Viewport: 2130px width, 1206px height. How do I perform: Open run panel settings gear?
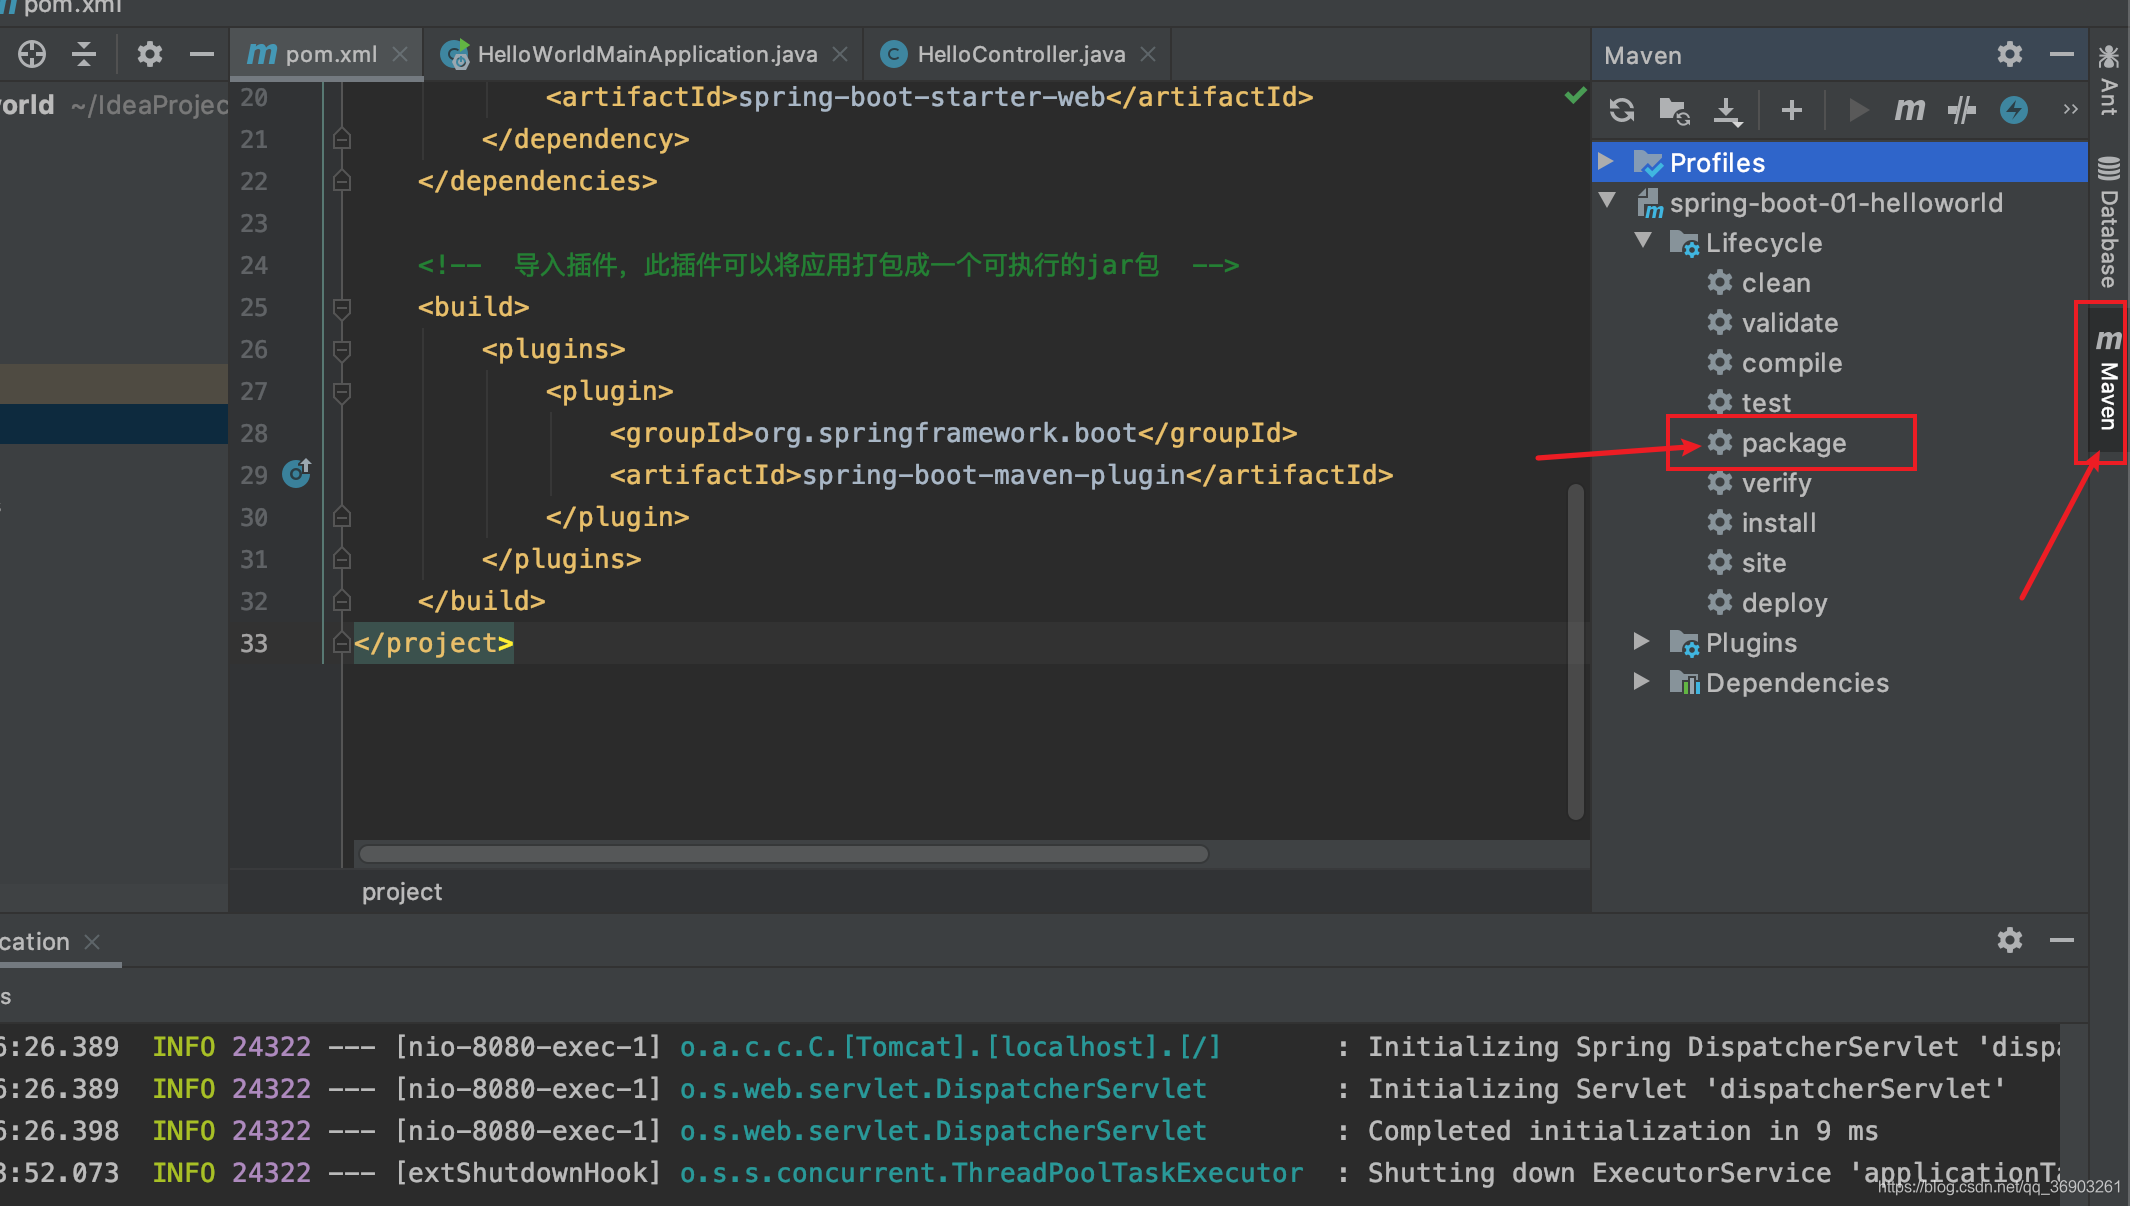(x=2010, y=940)
